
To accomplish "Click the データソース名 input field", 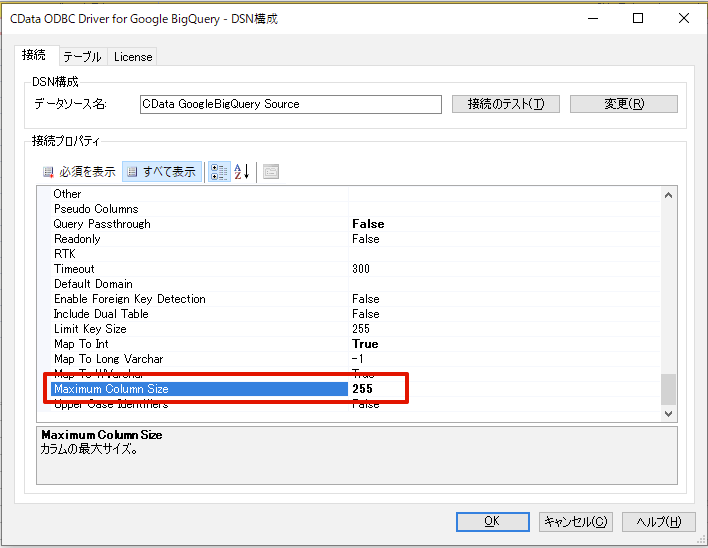I will click(291, 104).
